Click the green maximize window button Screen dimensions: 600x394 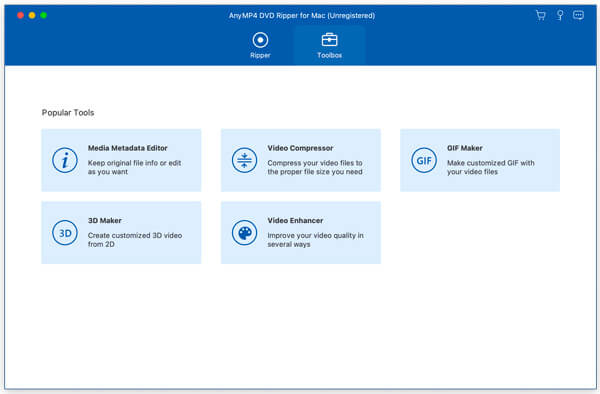point(44,15)
